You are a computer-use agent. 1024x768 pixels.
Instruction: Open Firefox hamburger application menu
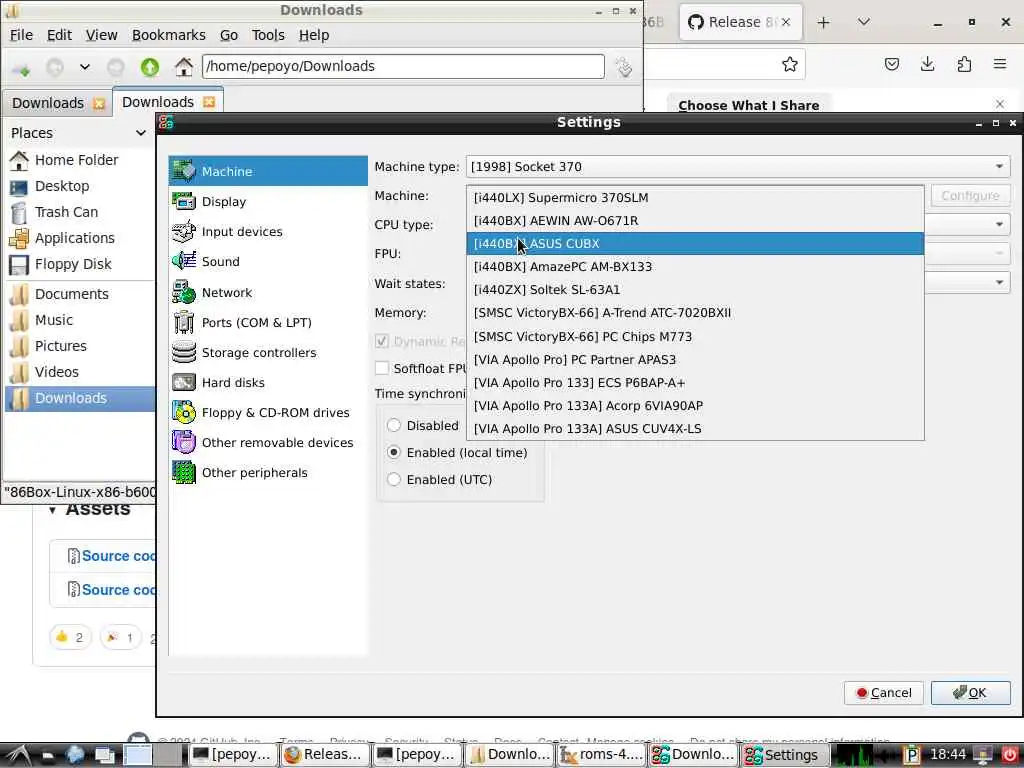[1000, 64]
